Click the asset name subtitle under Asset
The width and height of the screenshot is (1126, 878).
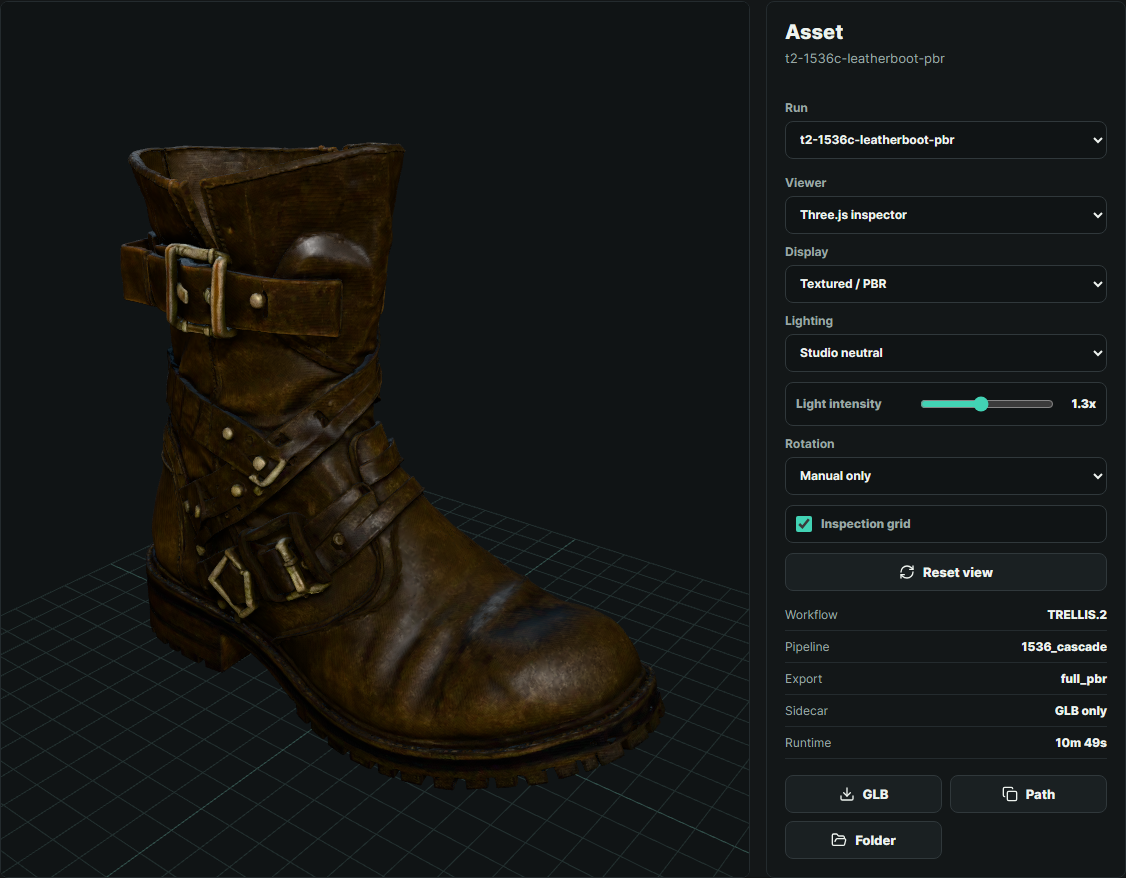(865, 59)
